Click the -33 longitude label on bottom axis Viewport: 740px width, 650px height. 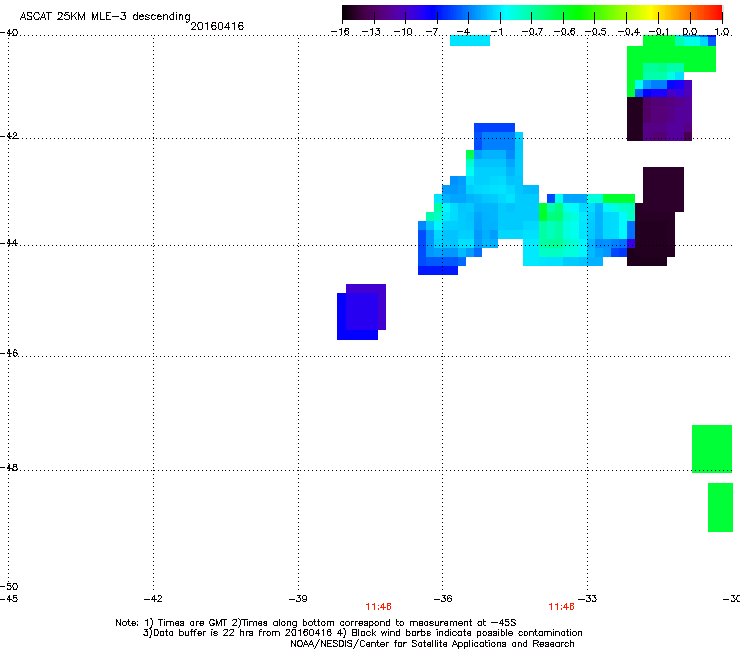click(x=588, y=599)
